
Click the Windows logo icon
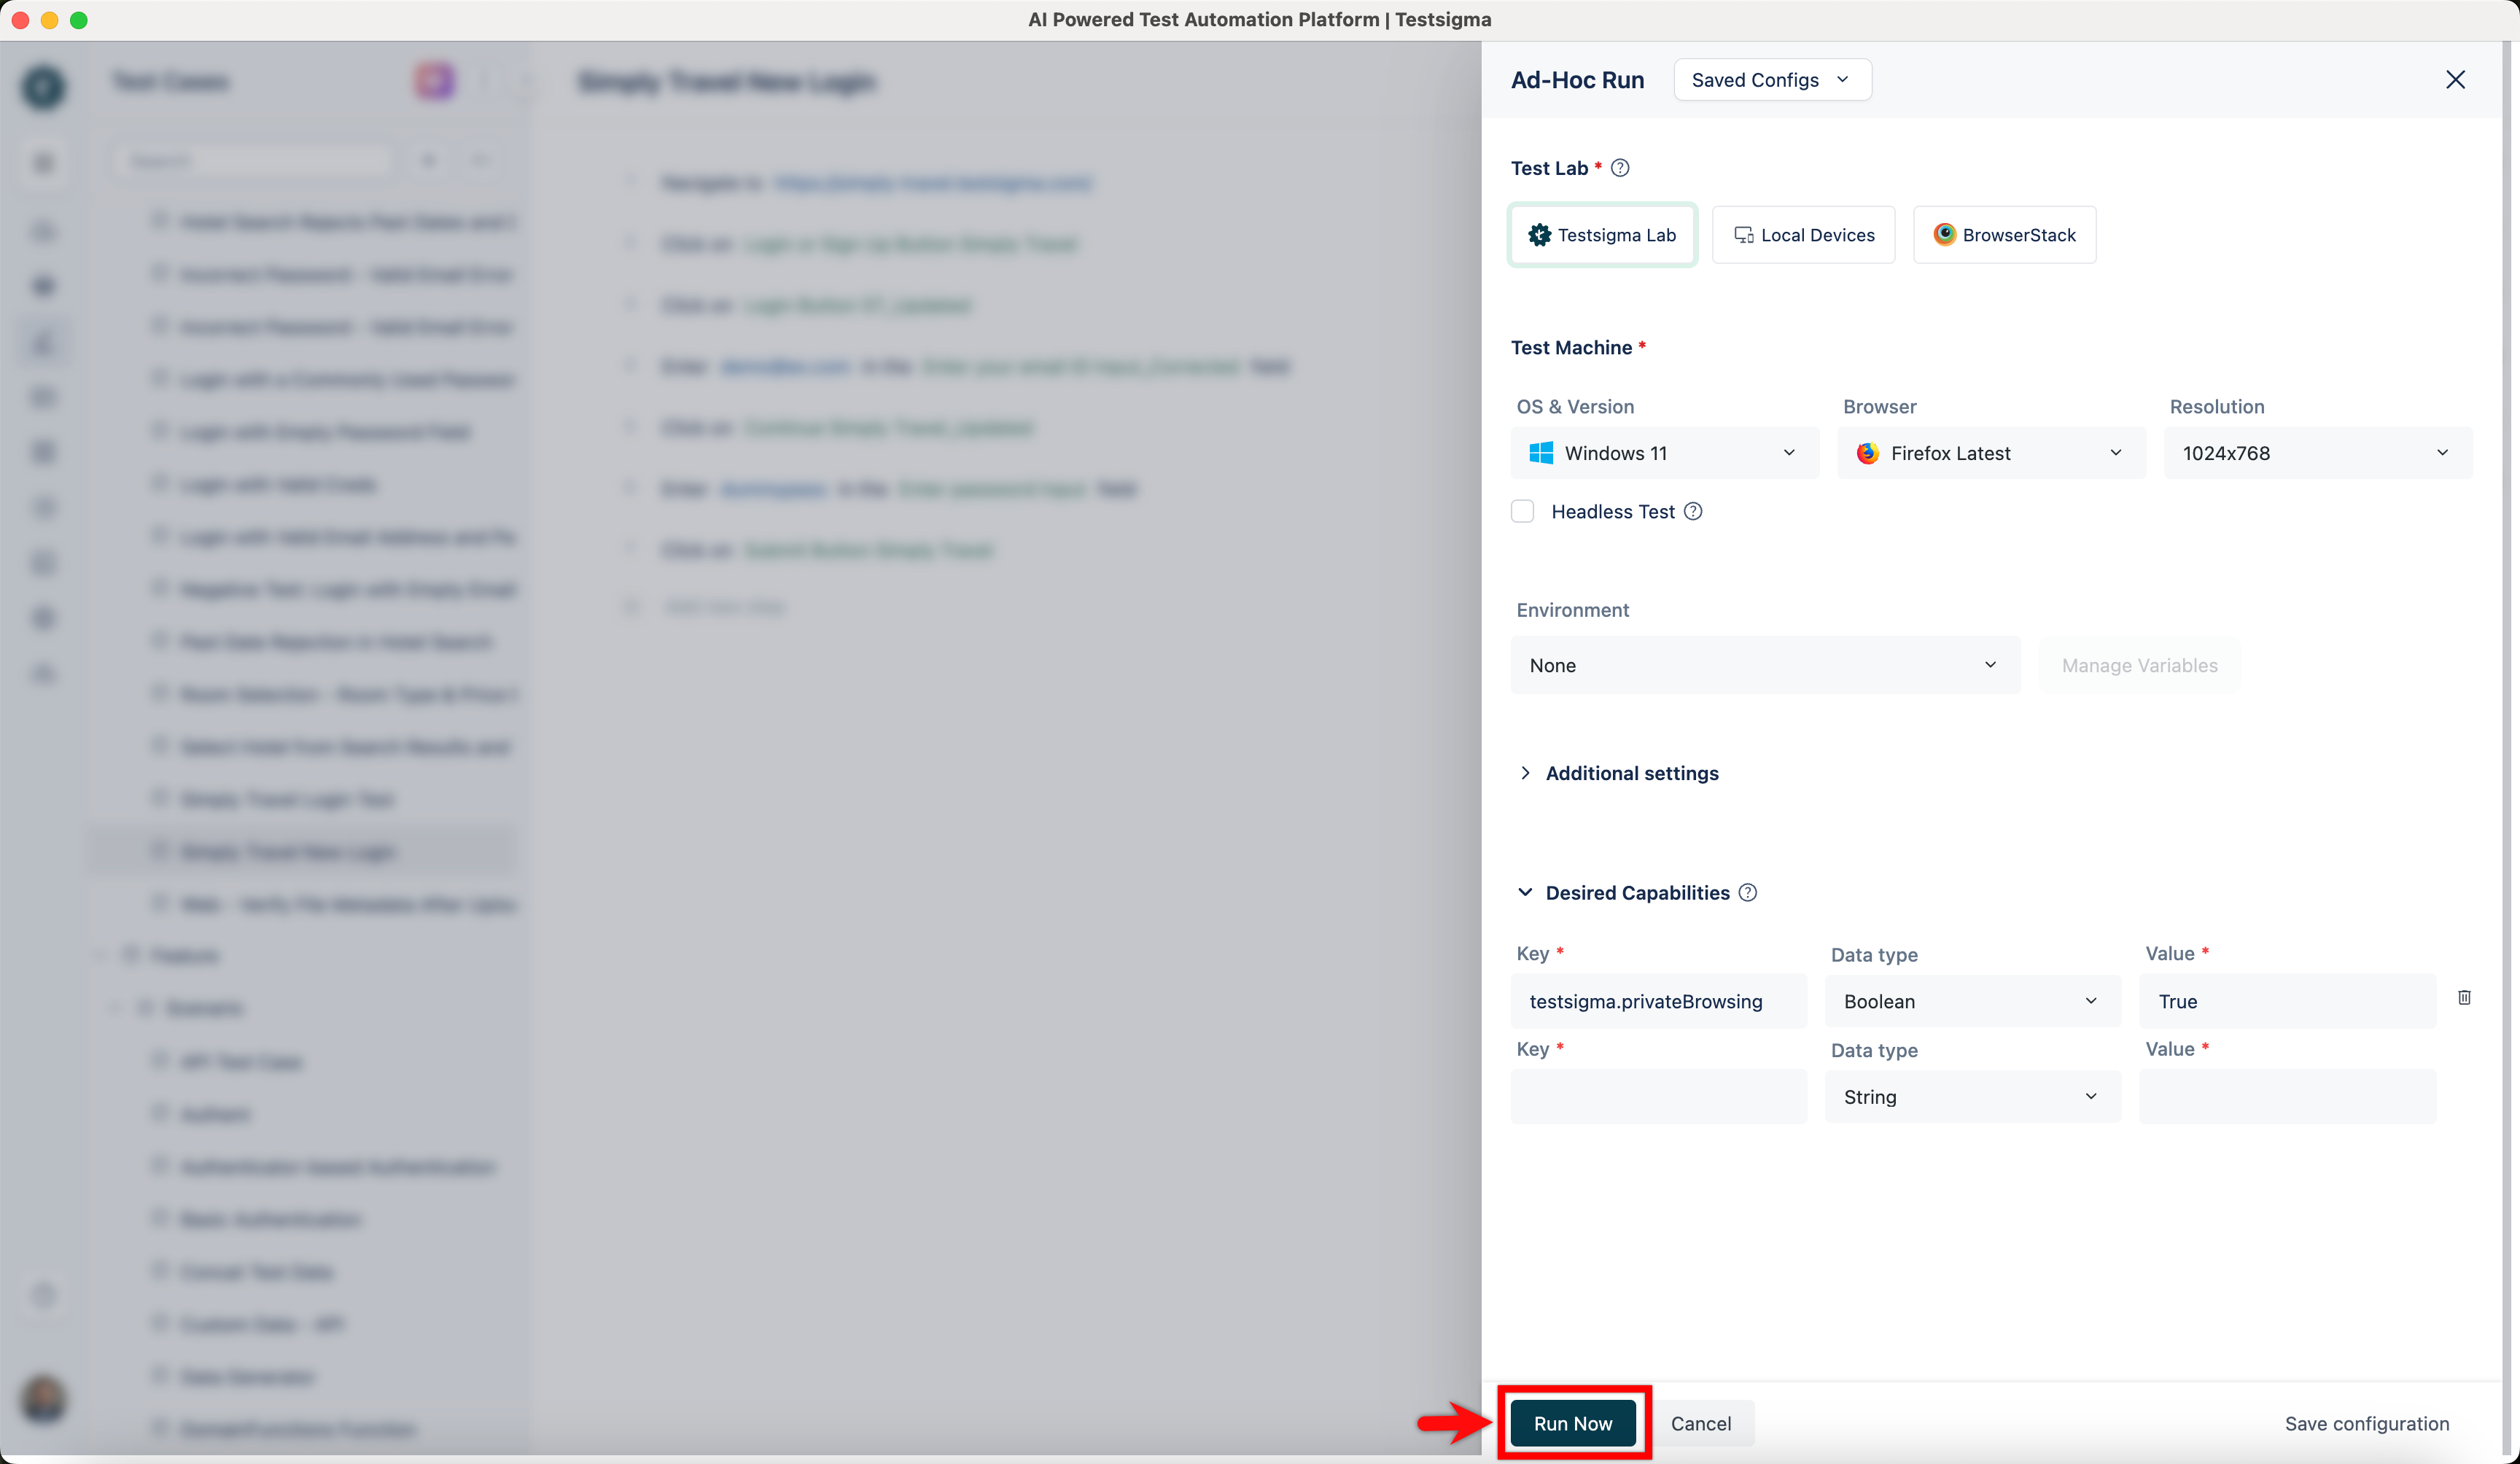pos(1541,453)
